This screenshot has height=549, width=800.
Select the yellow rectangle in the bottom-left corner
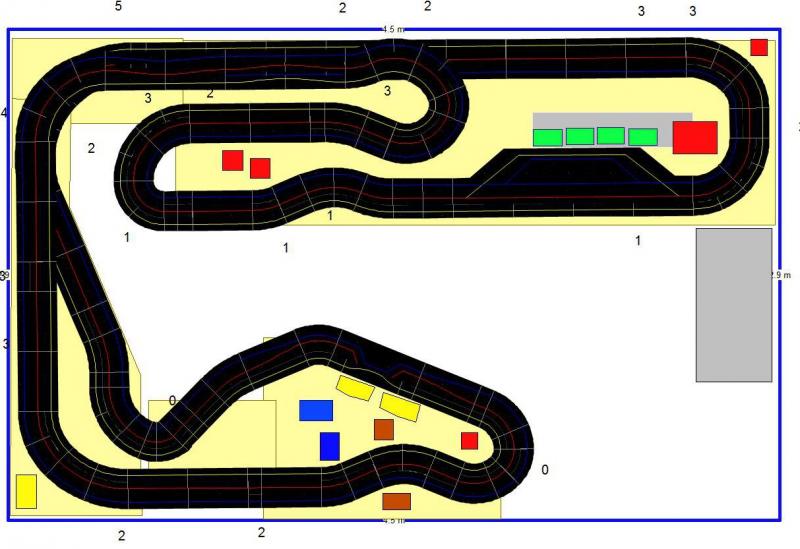27,491
